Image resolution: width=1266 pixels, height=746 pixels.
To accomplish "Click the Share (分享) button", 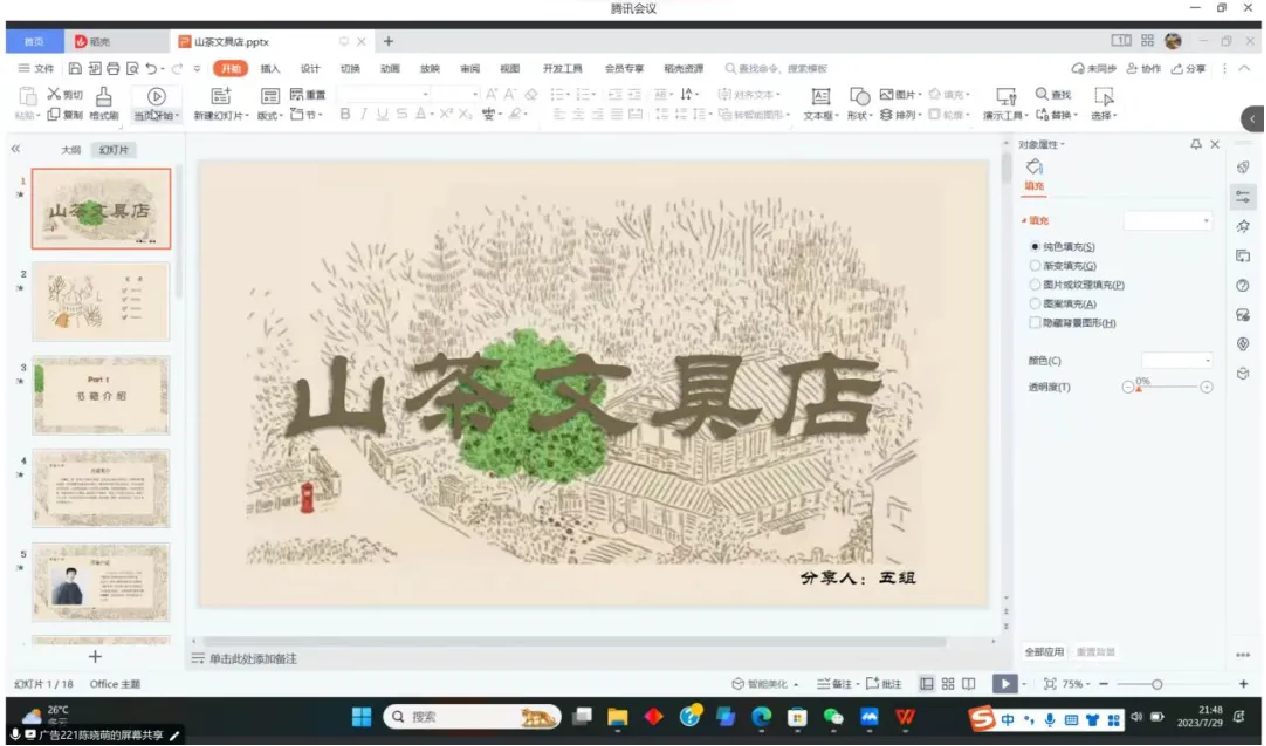I will (x=1189, y=69).
